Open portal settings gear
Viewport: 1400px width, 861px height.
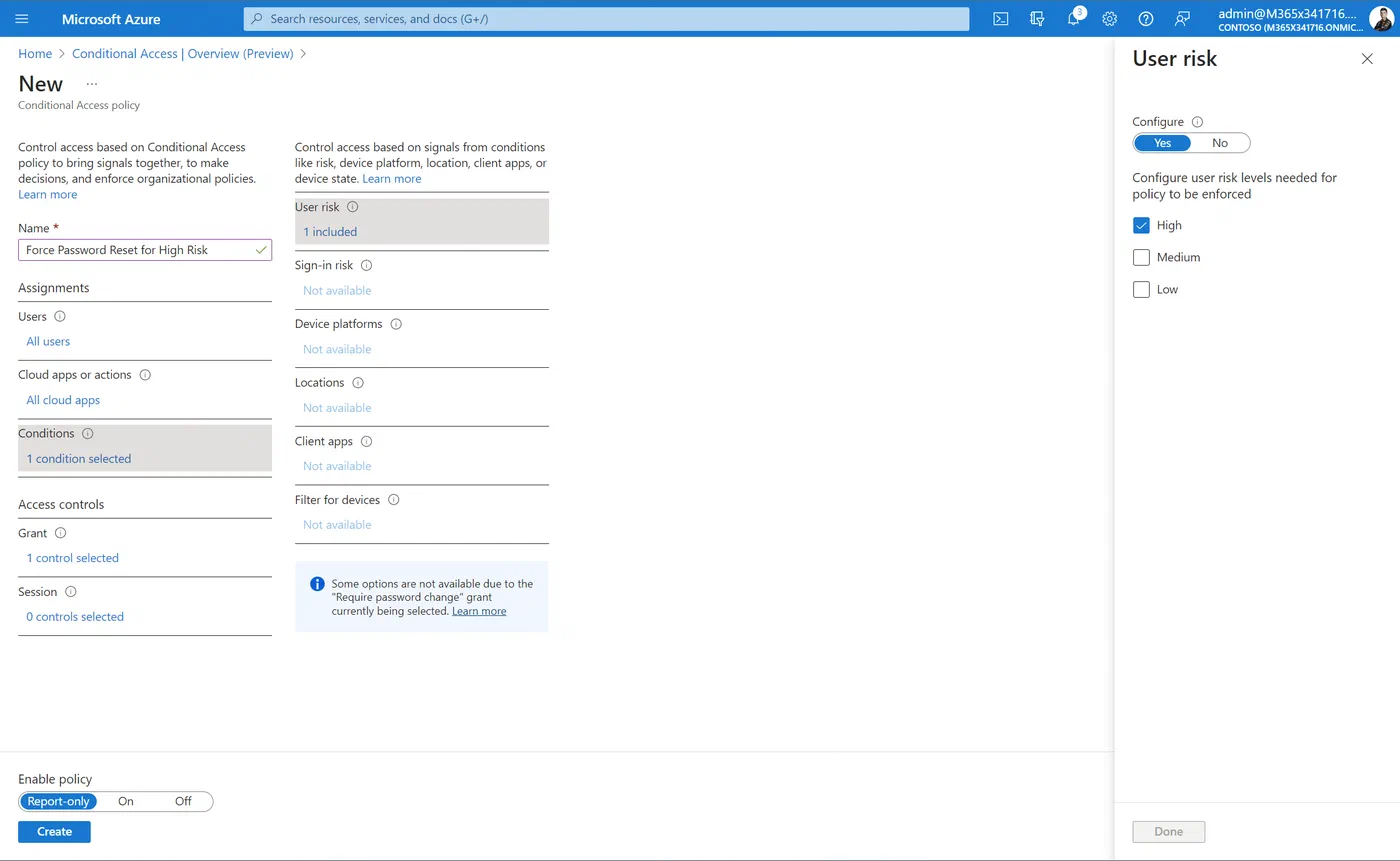point(1110,19)
